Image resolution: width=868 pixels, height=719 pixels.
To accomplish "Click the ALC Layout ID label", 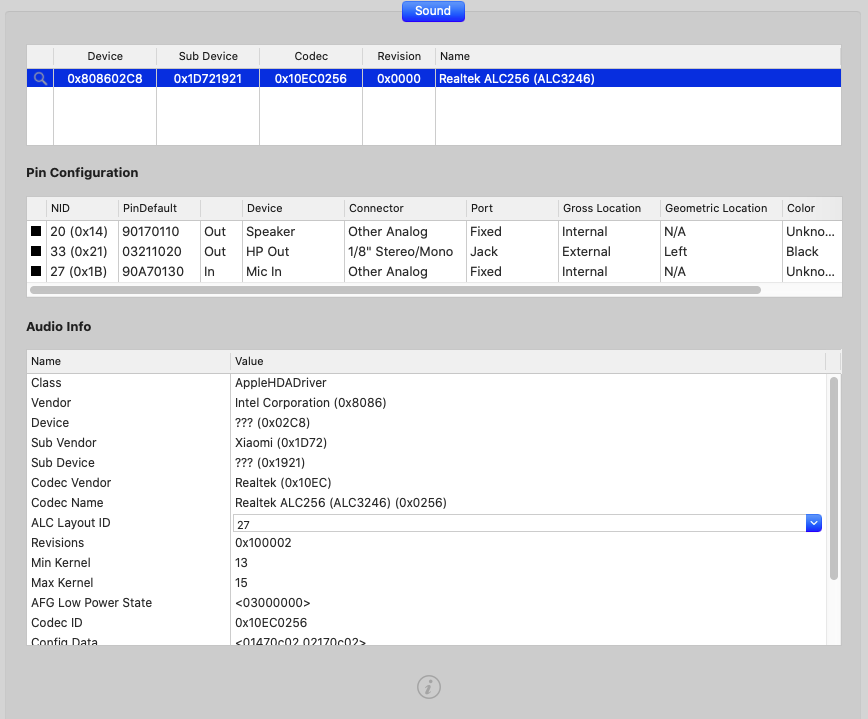I will 70,523.
